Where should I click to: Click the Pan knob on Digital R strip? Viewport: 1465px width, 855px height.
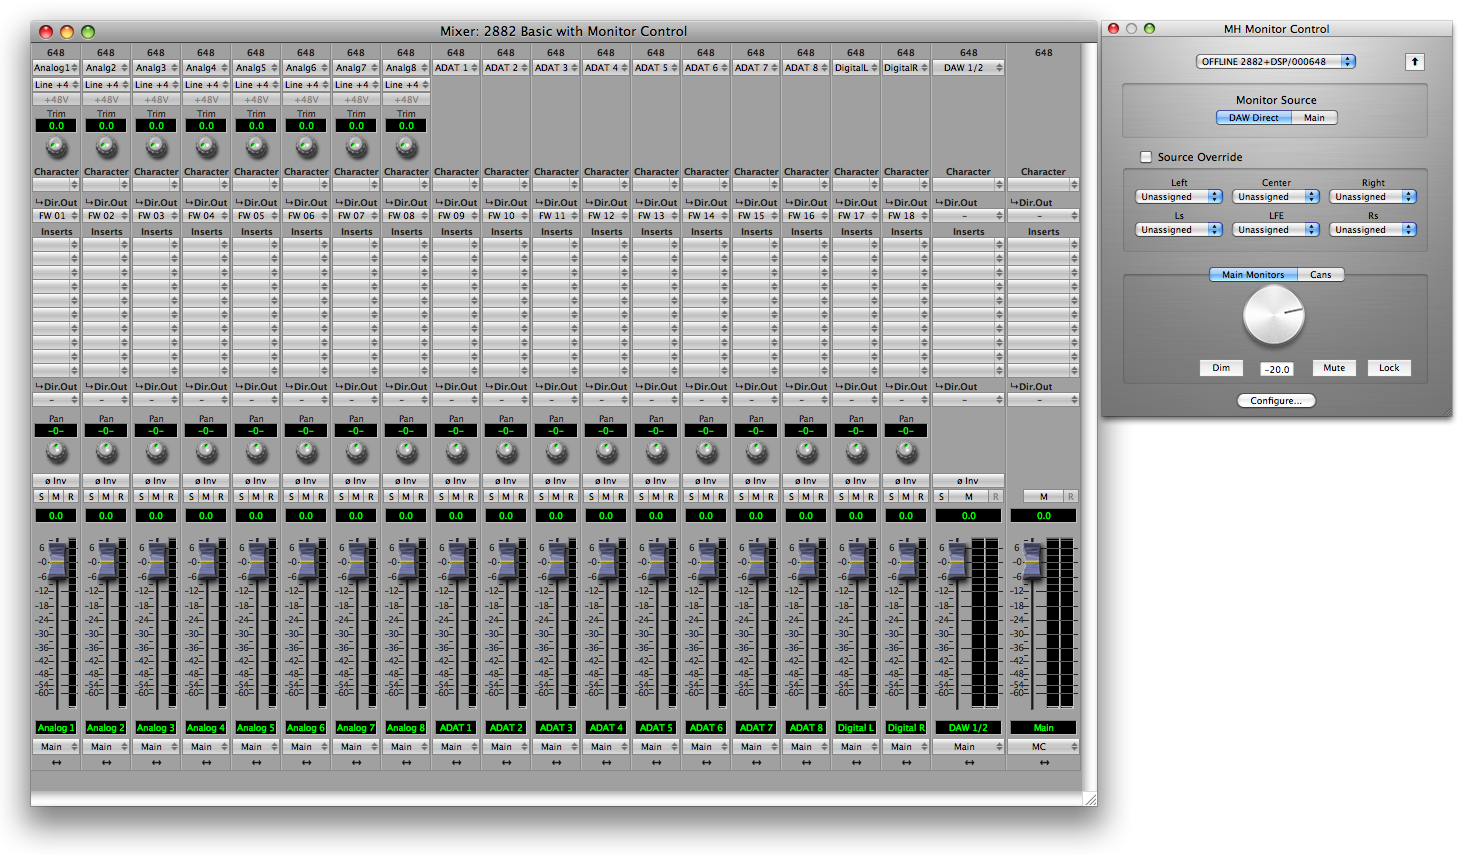tap(907, 452)
